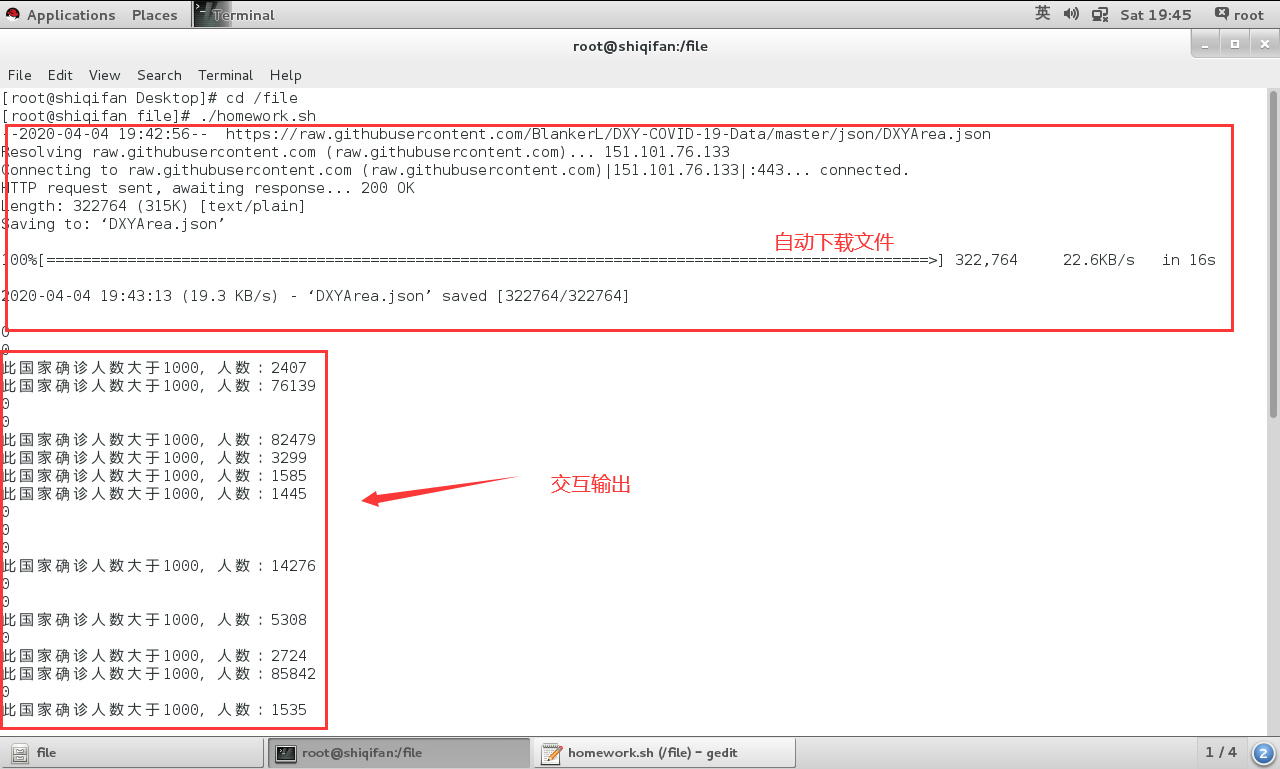Click output line with count 1445

coord(155,494)
